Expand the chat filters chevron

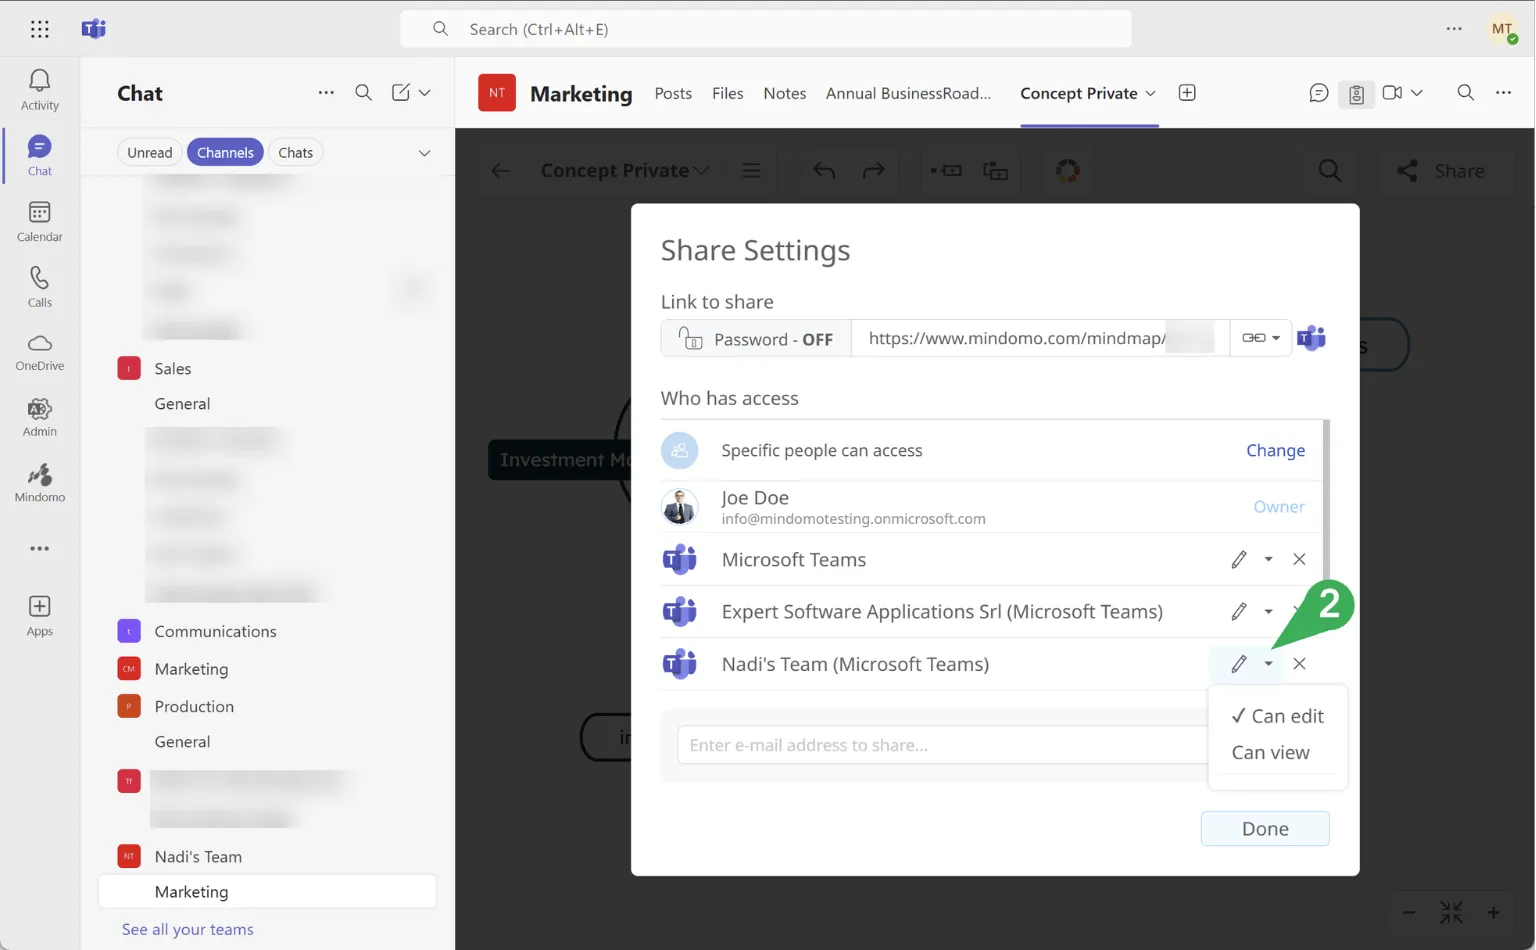pos(424,153)
